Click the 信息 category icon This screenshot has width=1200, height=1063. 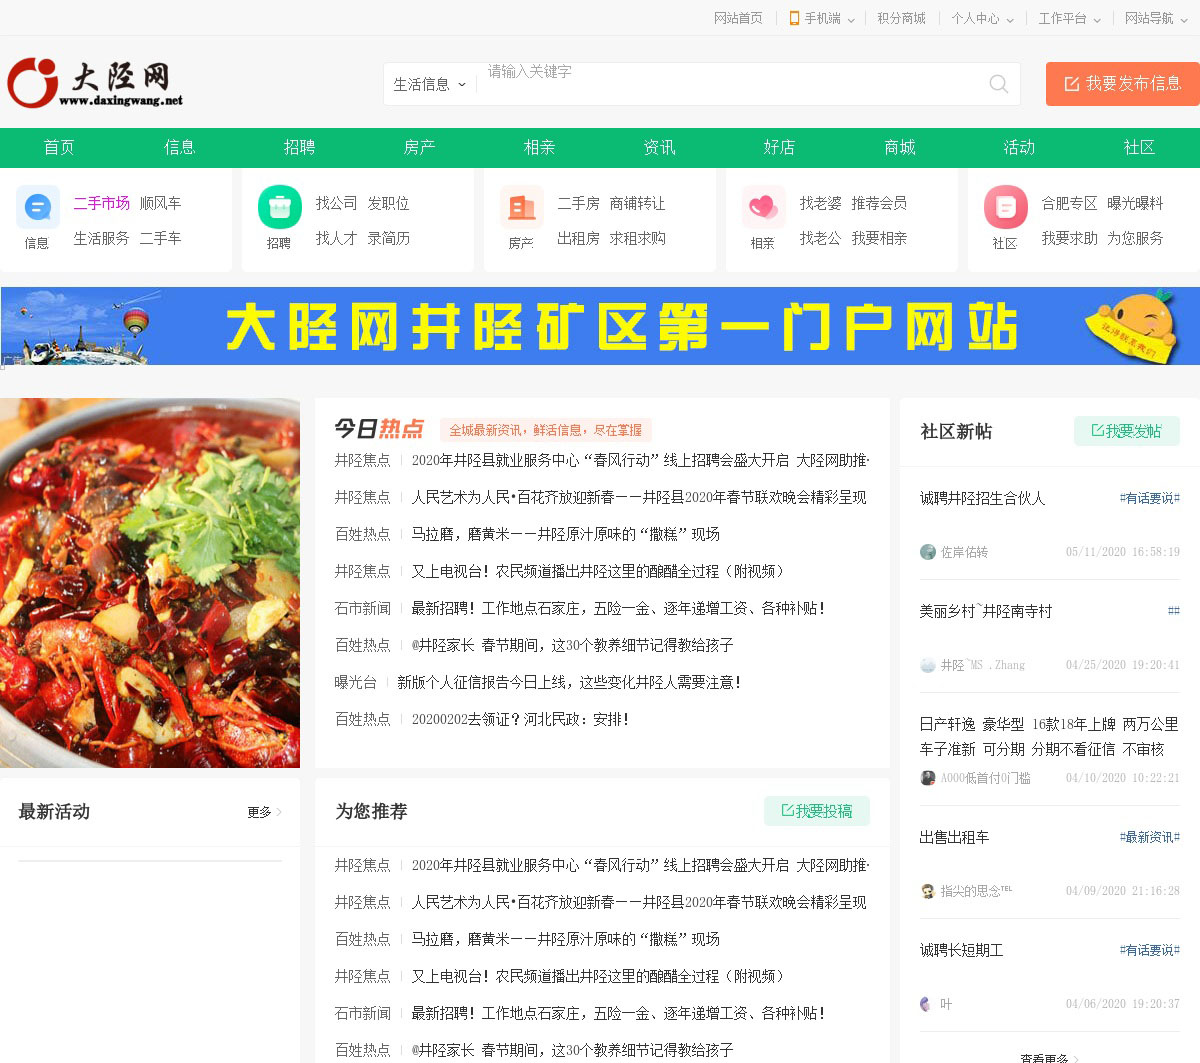tap(38, 207)
